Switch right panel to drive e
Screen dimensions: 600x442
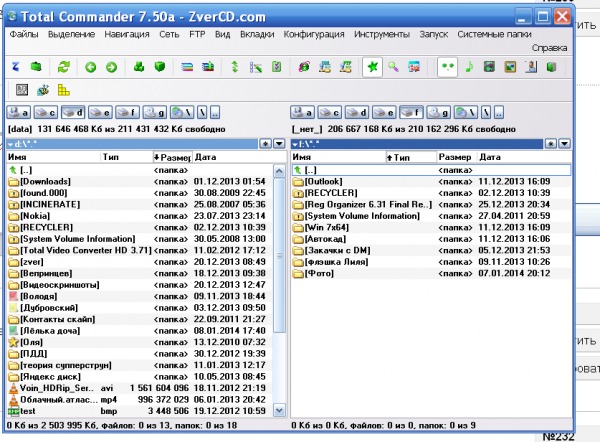coord(384,113)
